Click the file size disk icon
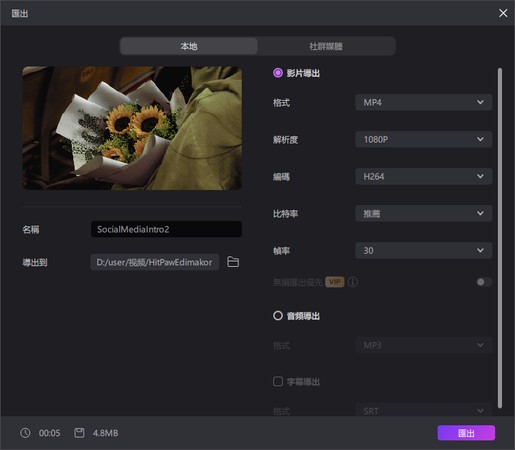Screen dimensions: 515x450 coord(79,433)
